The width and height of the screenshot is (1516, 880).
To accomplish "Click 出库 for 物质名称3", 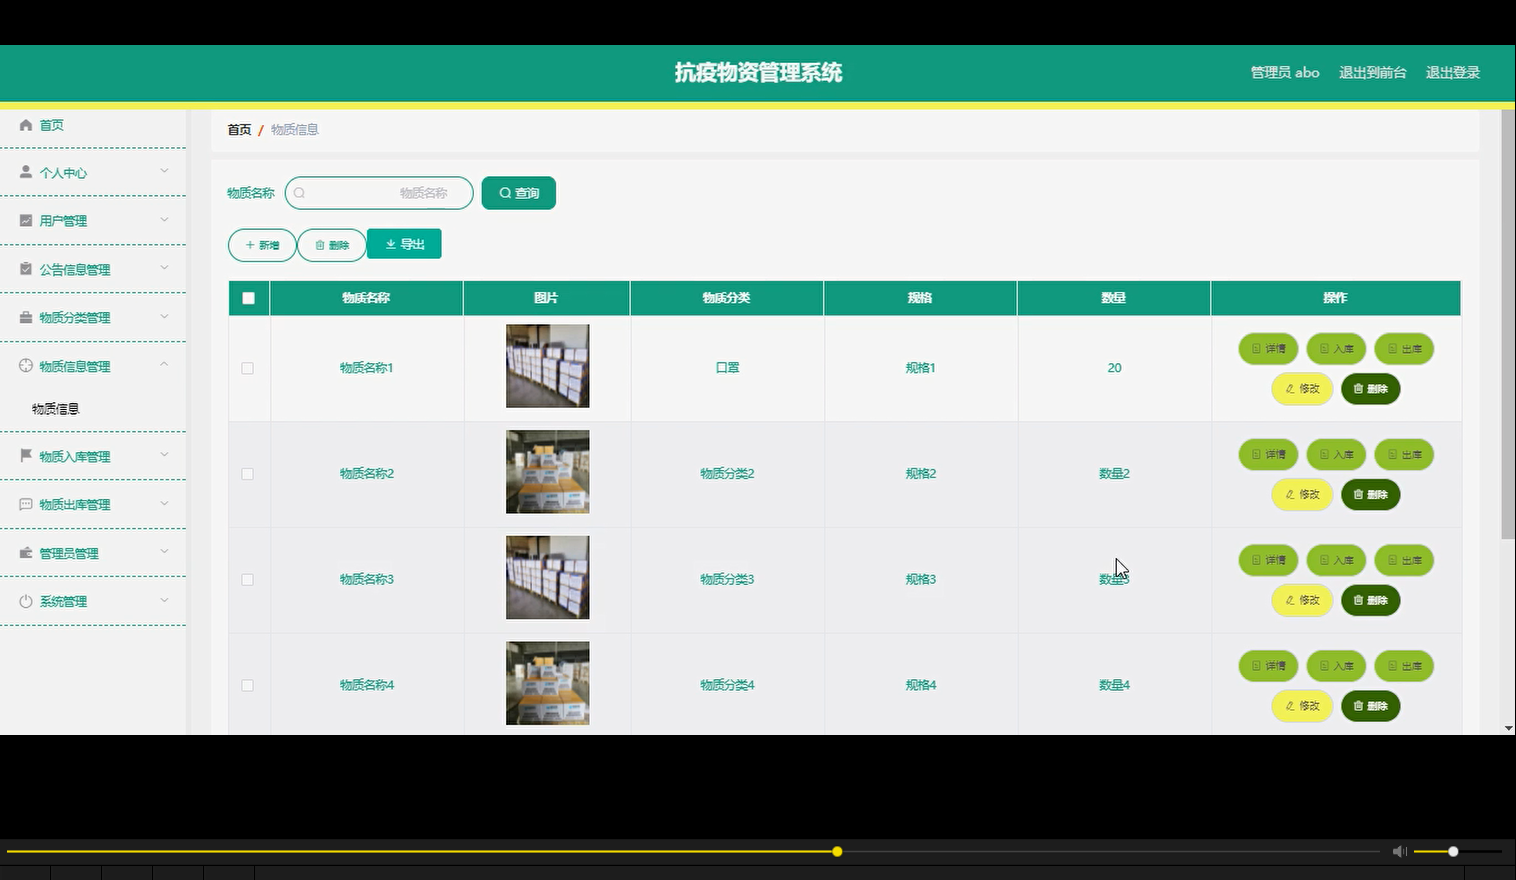I will [1404, 561].
